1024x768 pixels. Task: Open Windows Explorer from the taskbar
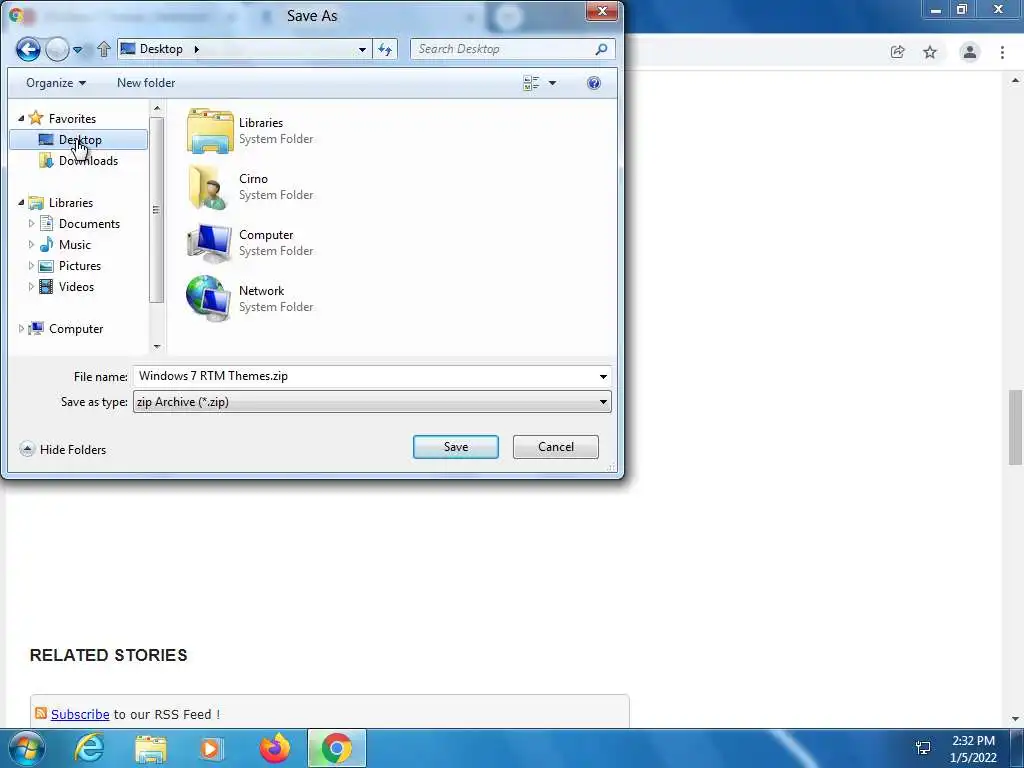coord(150,748)
